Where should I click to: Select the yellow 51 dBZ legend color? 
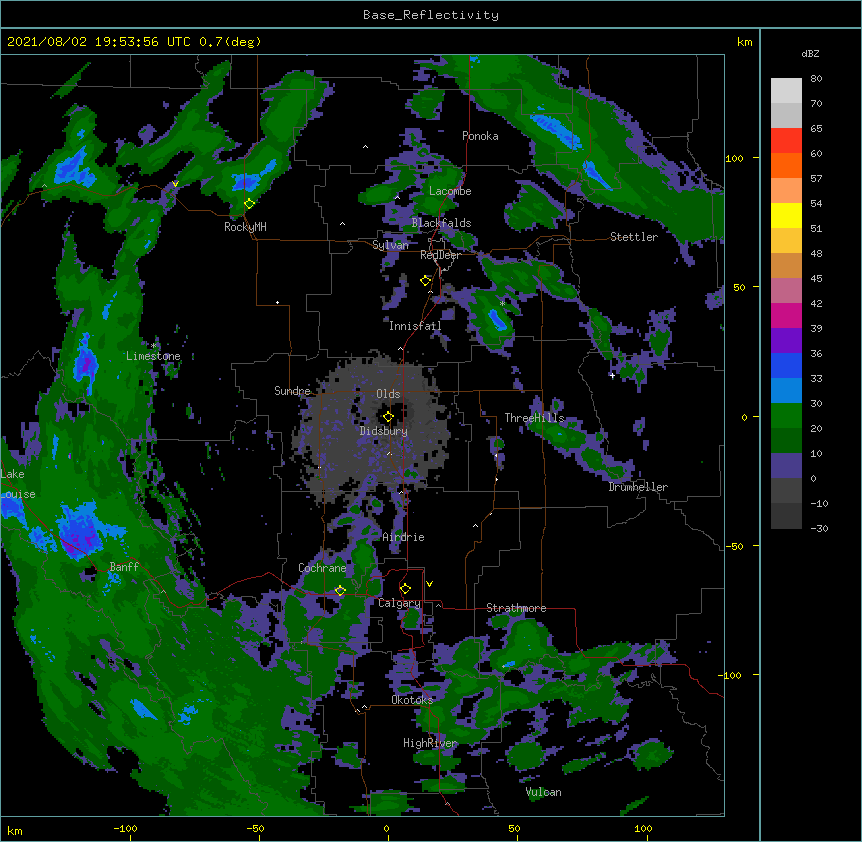[786, 215]
